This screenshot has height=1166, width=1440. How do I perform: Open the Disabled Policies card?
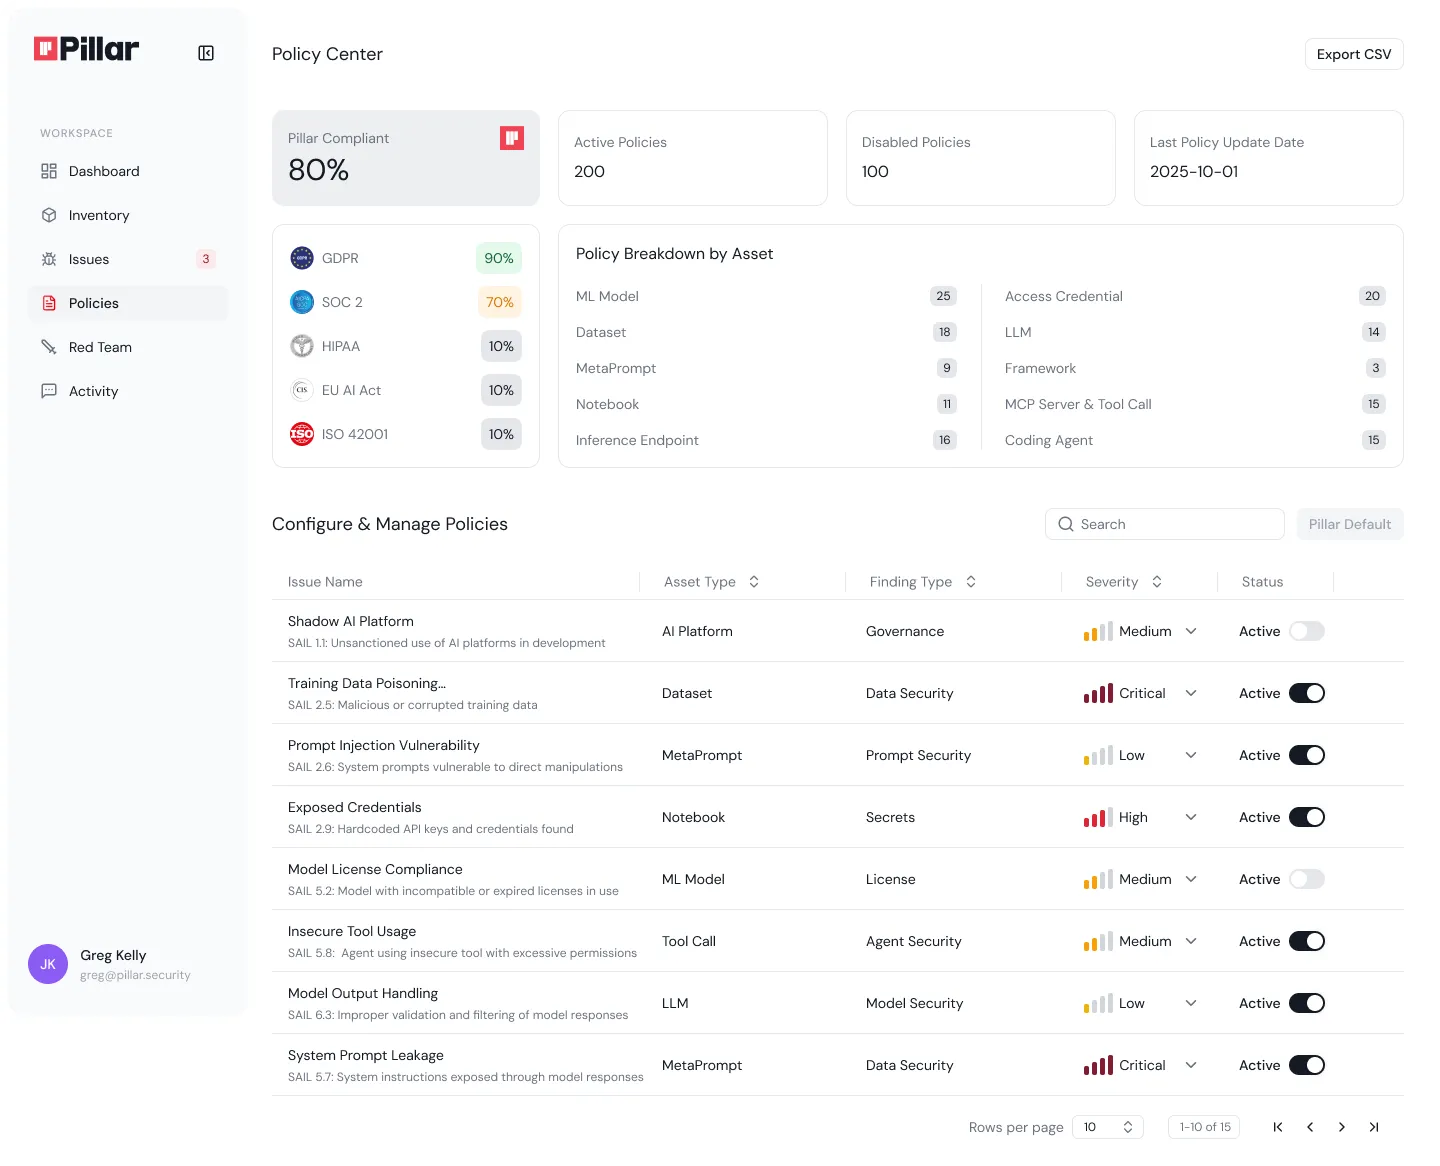(981, 158)
